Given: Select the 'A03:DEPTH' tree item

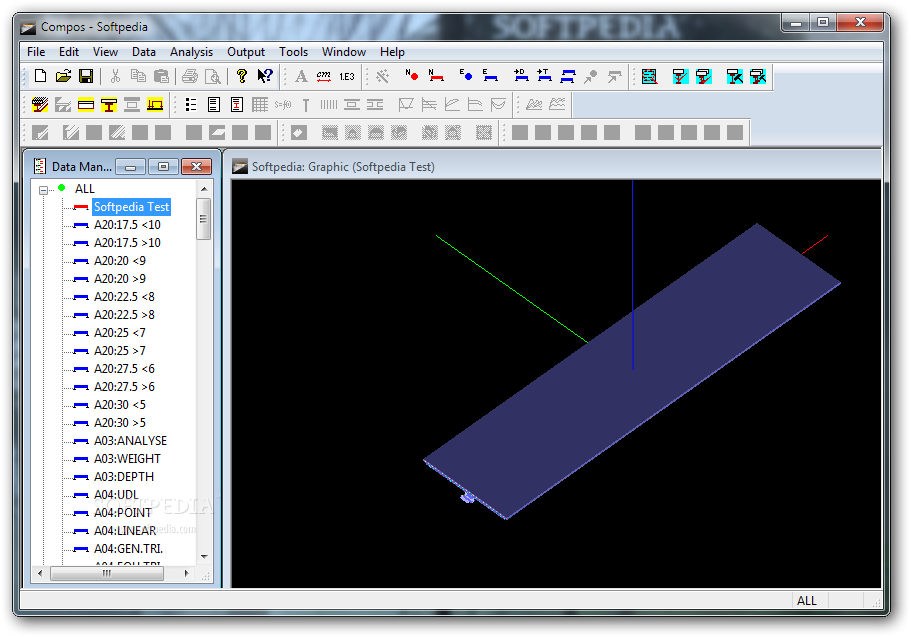Looking at the screenshot, I should pos(124,477).
